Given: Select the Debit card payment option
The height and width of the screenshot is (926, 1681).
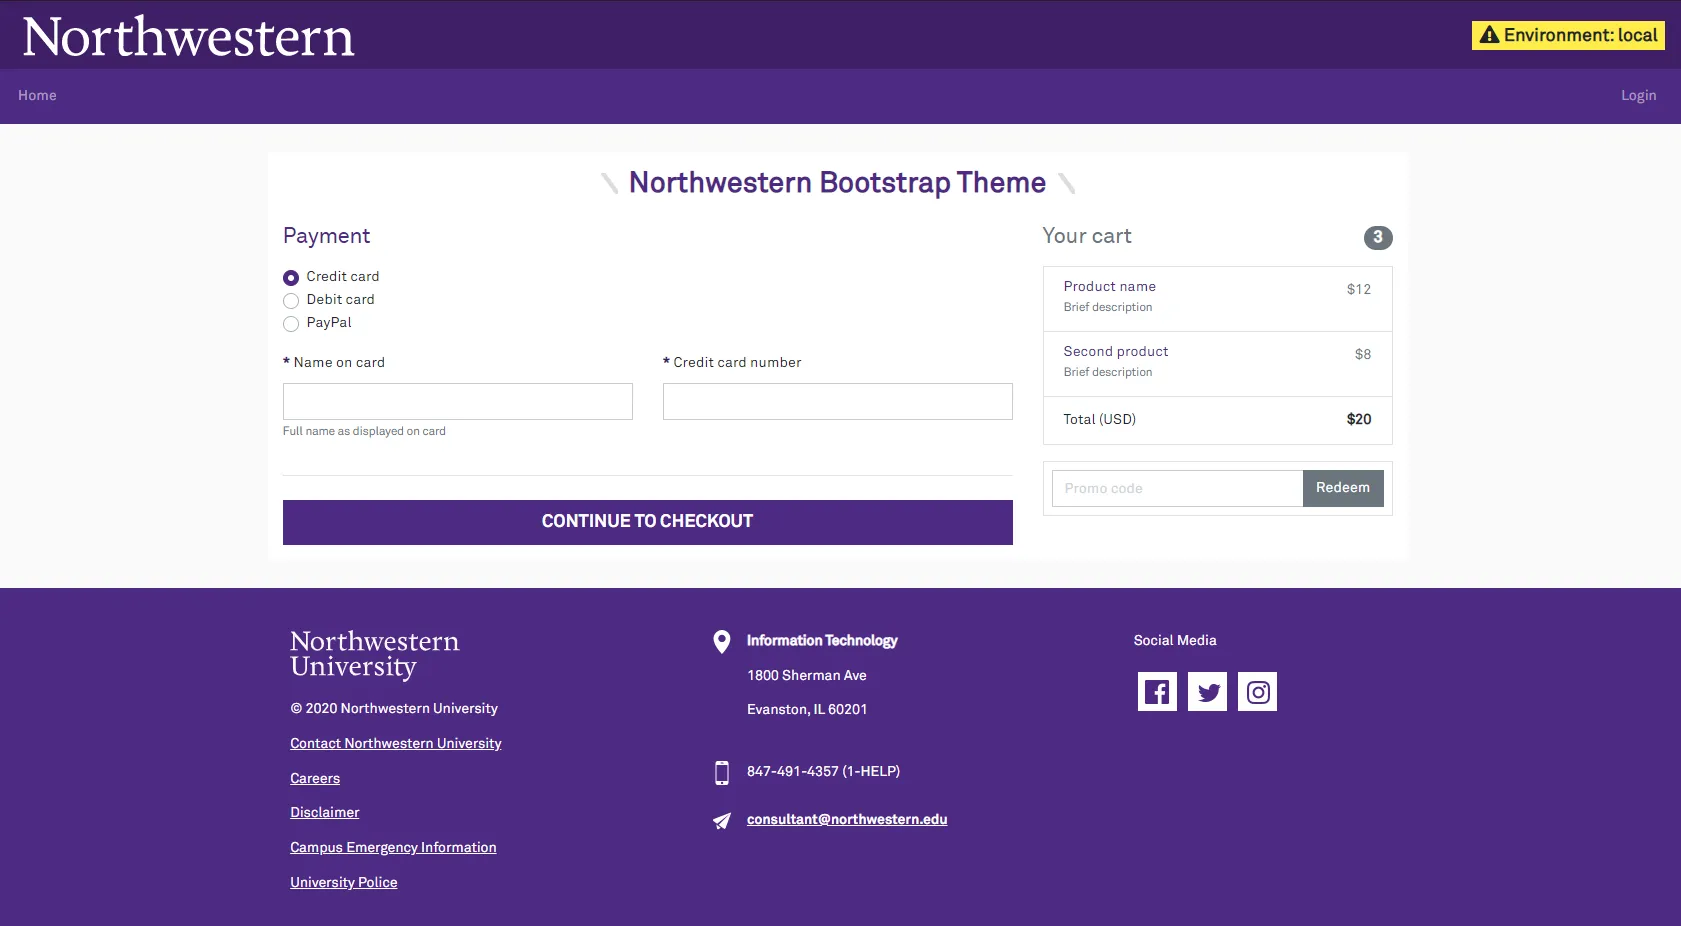Looking at the screenshot, I should point(291,301).
